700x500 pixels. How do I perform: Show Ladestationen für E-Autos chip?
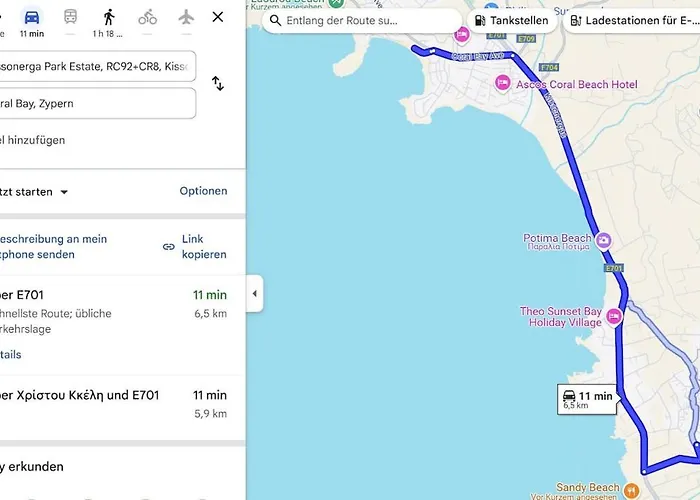[x=631, y=20]
